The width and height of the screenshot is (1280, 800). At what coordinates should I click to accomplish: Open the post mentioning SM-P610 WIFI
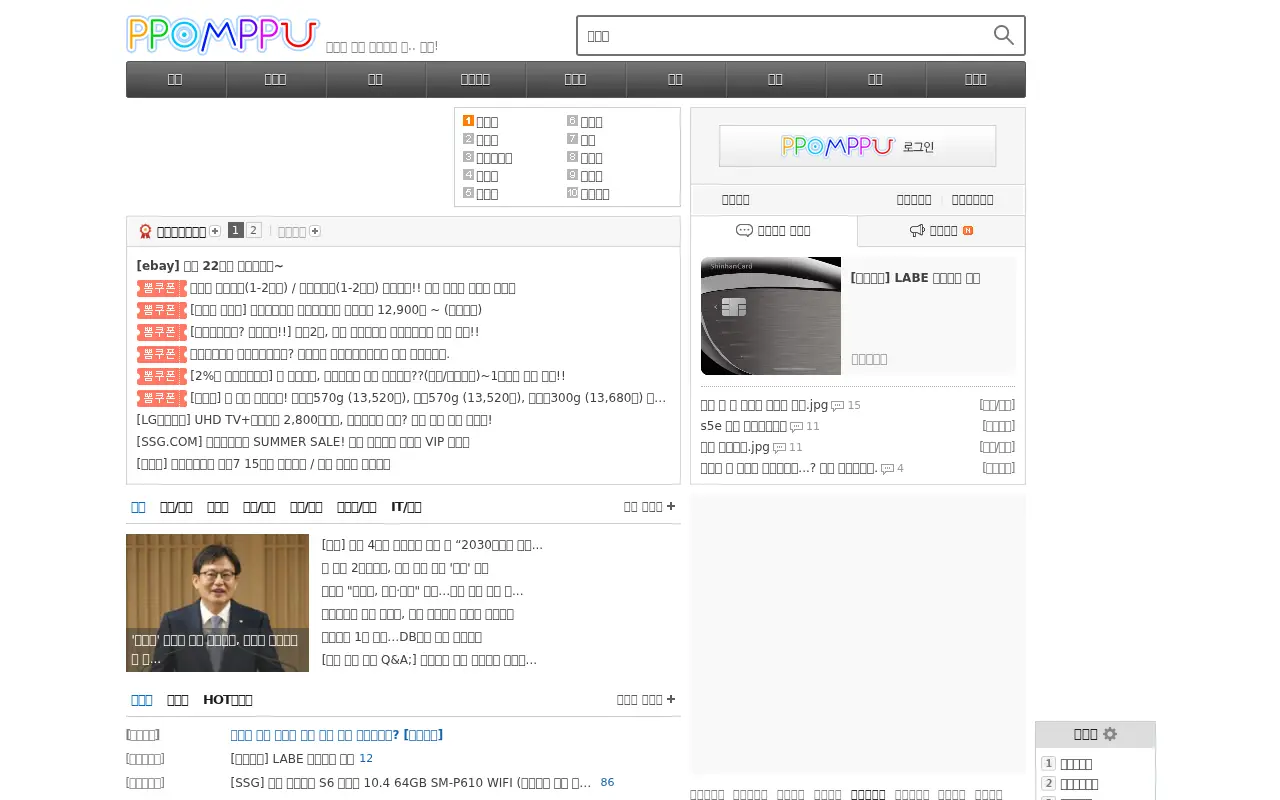click(x=411, y=783)
